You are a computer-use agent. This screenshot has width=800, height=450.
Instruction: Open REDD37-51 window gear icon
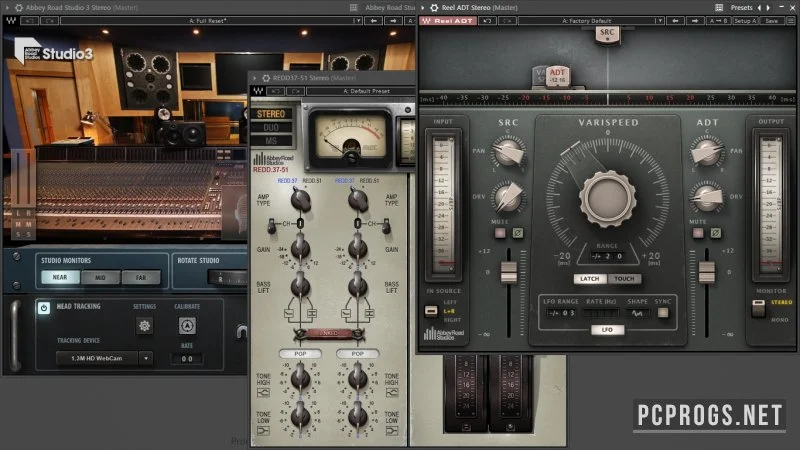click(266, 78)
